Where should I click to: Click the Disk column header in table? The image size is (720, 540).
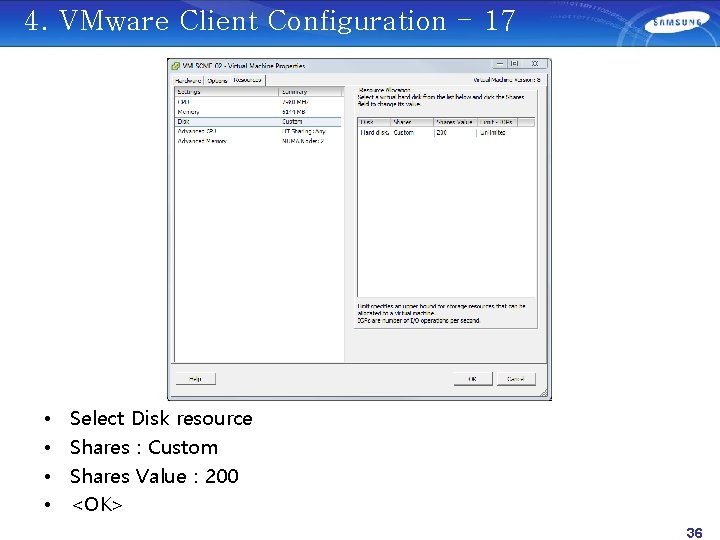coord(374,122)
